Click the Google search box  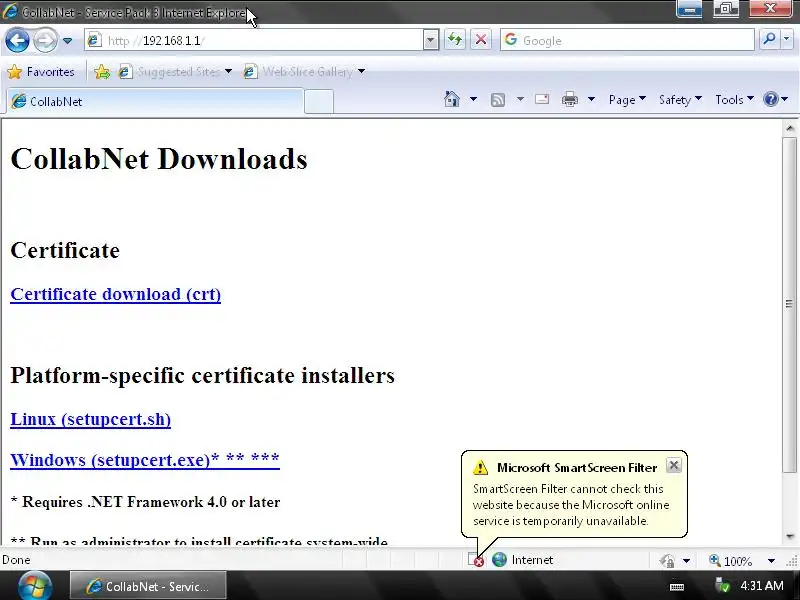(627, 40)
